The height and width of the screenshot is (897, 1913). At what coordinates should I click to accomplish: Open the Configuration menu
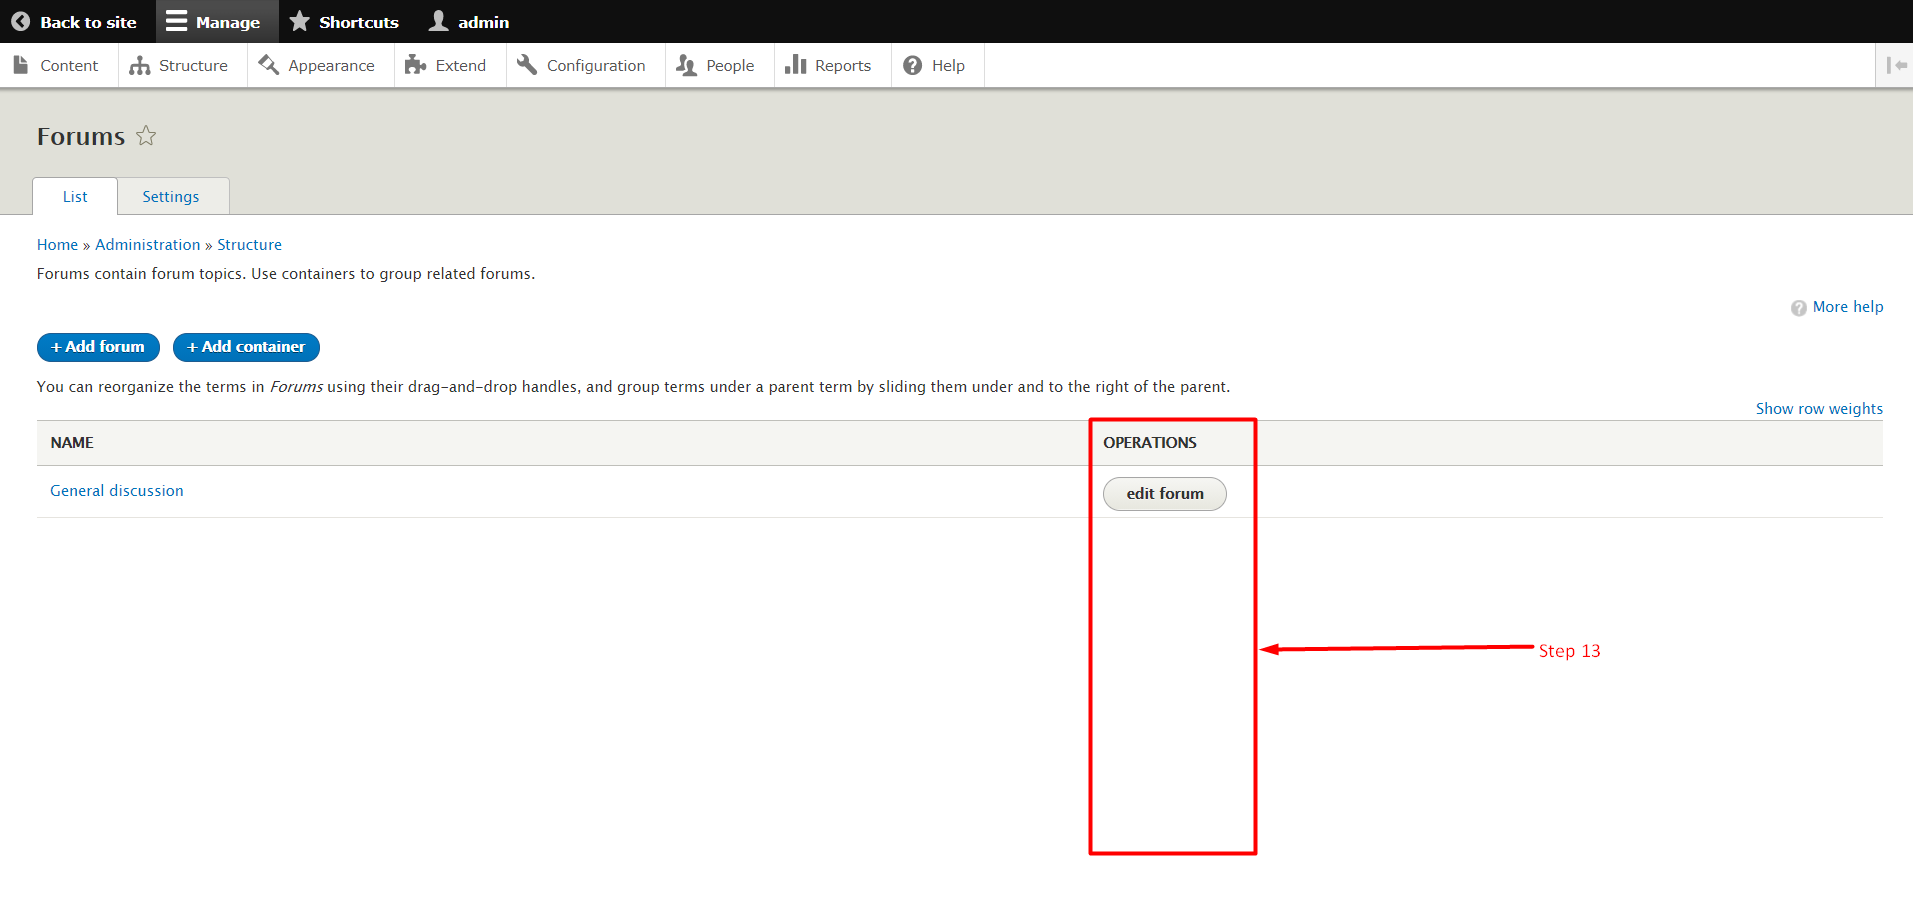pyautogui.click(x=583, y=65)
